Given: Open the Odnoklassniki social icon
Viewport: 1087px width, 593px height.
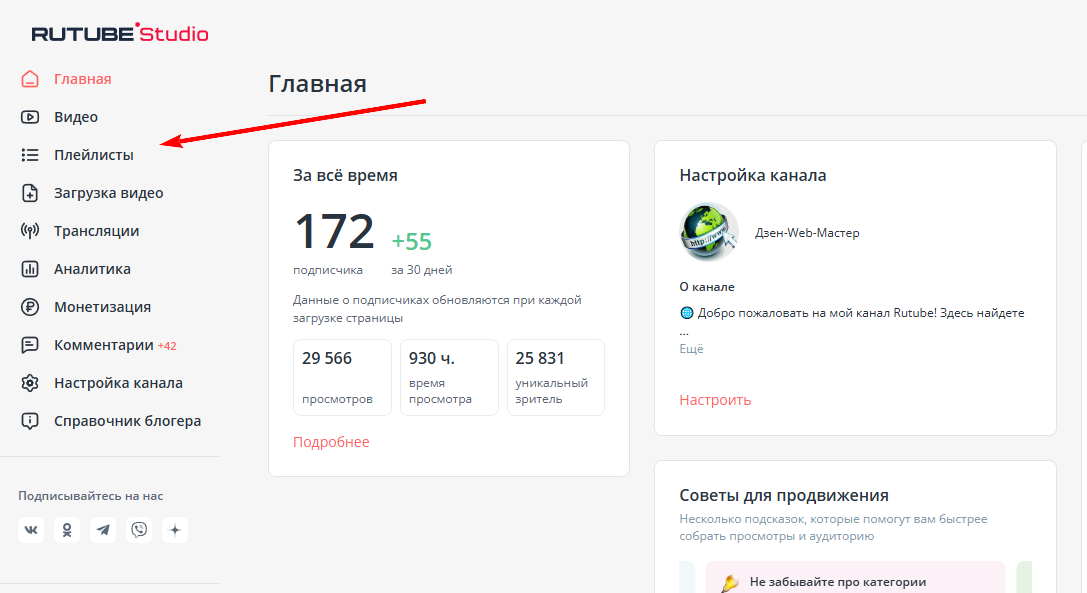Looking at the screenshot, I should tap(67, 530).
